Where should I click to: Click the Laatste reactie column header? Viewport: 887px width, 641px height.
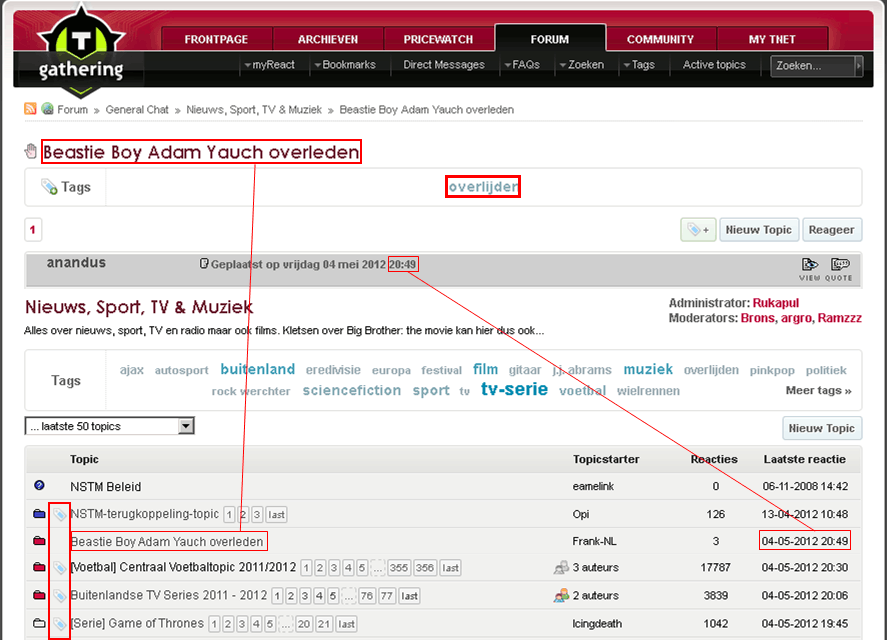804,459
